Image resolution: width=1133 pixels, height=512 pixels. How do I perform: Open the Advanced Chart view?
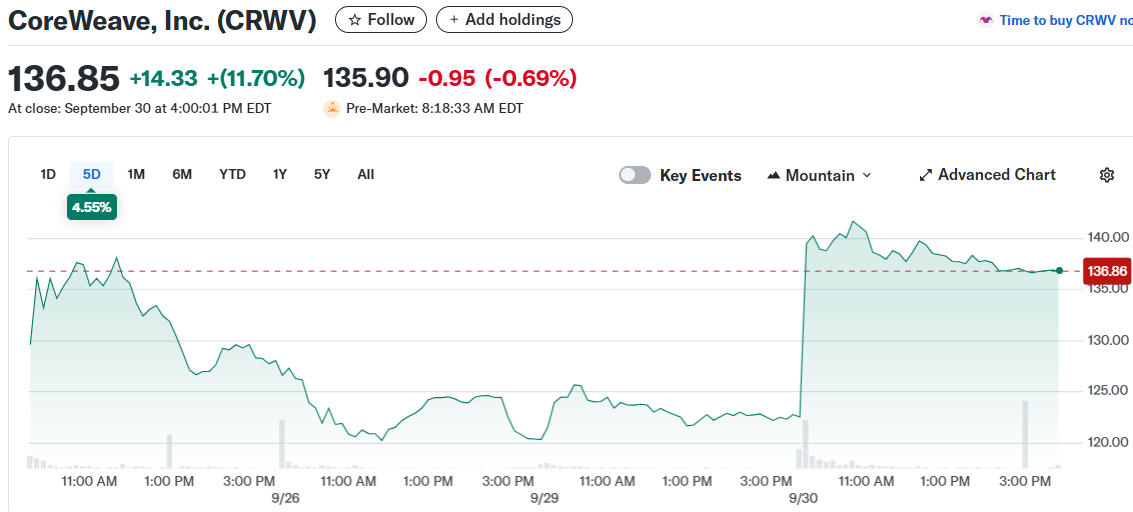click(x=987, y=175)
